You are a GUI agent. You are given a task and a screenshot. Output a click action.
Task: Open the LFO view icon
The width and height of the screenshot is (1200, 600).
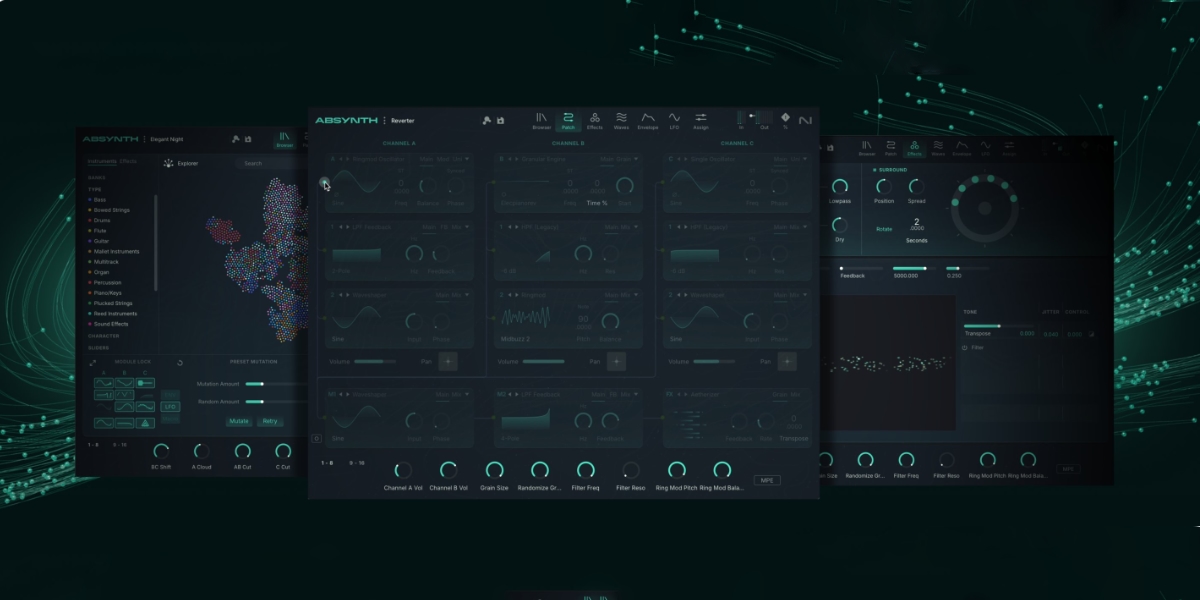(674, 121)
